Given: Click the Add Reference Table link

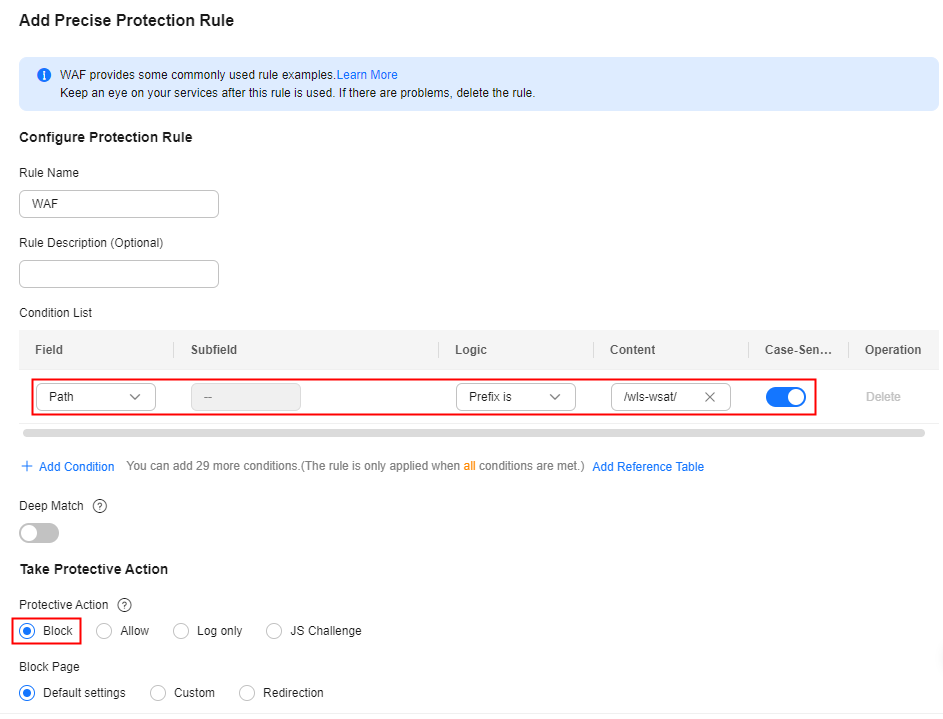Looking at the screenshot, I should [x=648, y=467].
